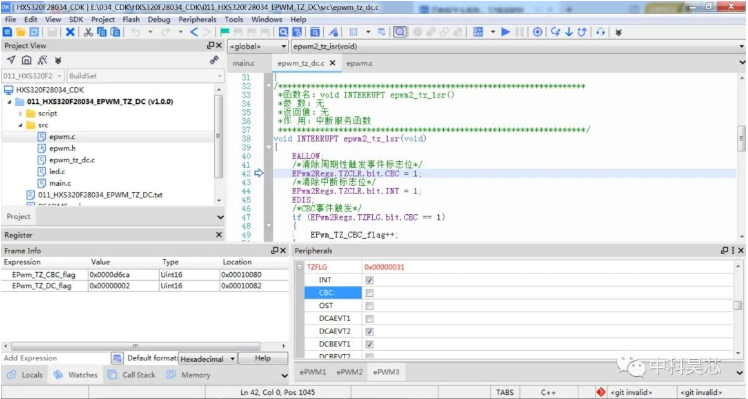Open the Peripherals menu

click(x=197, y=20)
